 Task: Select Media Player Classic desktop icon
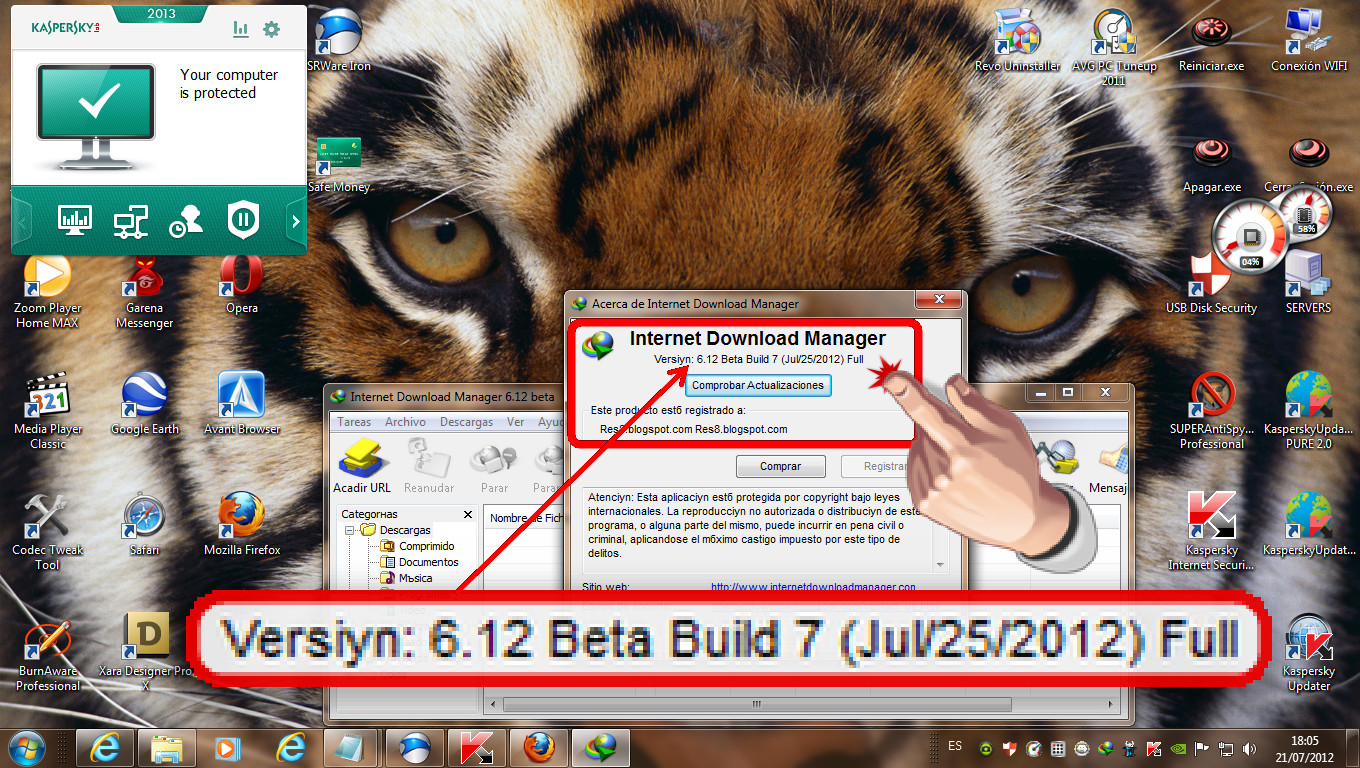[x=47, y=412]
